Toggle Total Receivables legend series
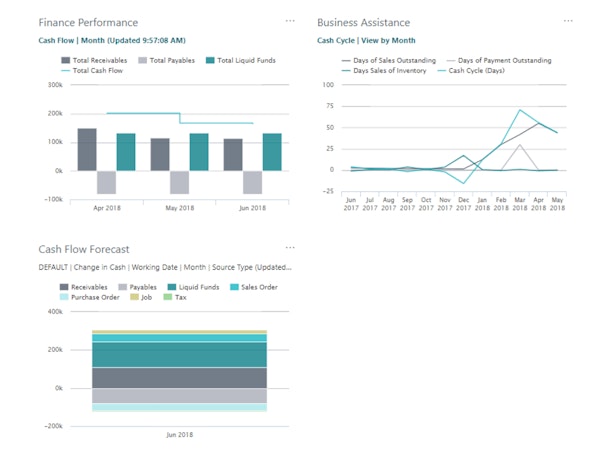600x450 pixels. [x=94, y=60]
